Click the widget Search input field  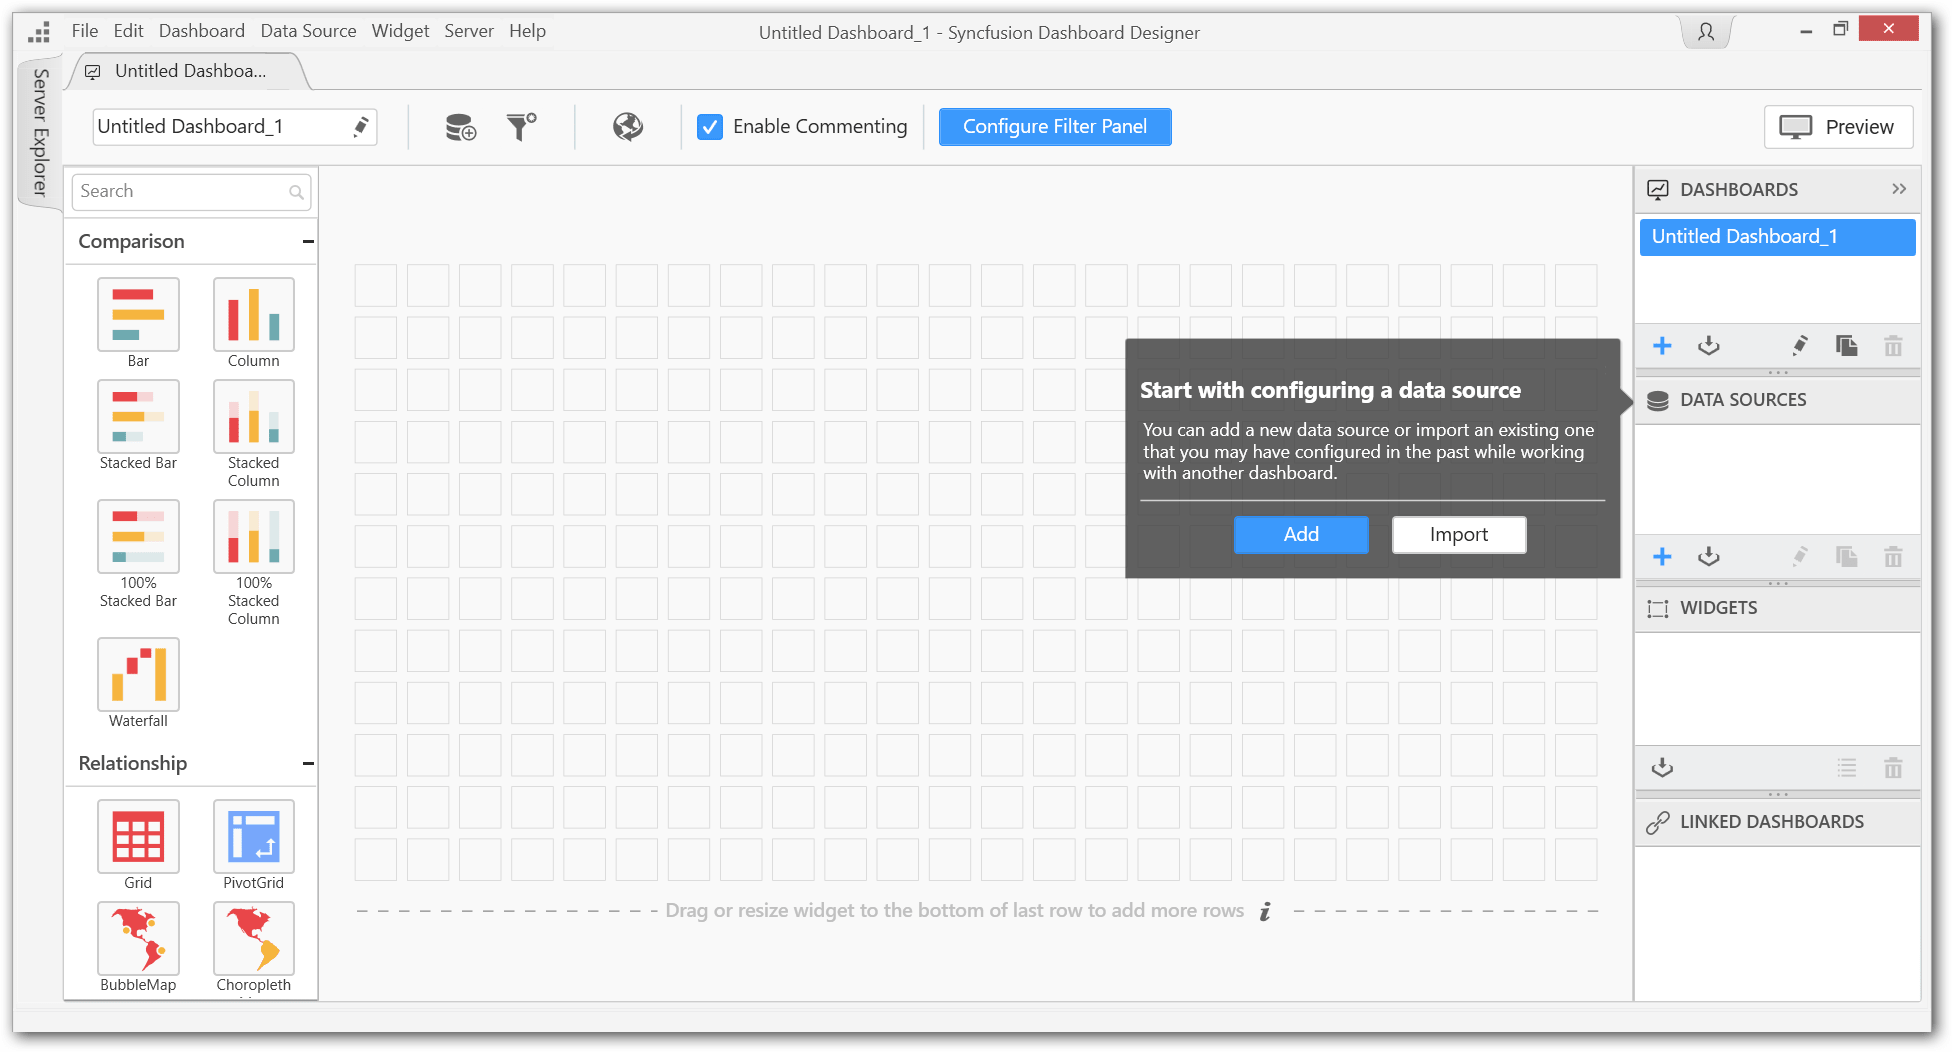[182, 191]
